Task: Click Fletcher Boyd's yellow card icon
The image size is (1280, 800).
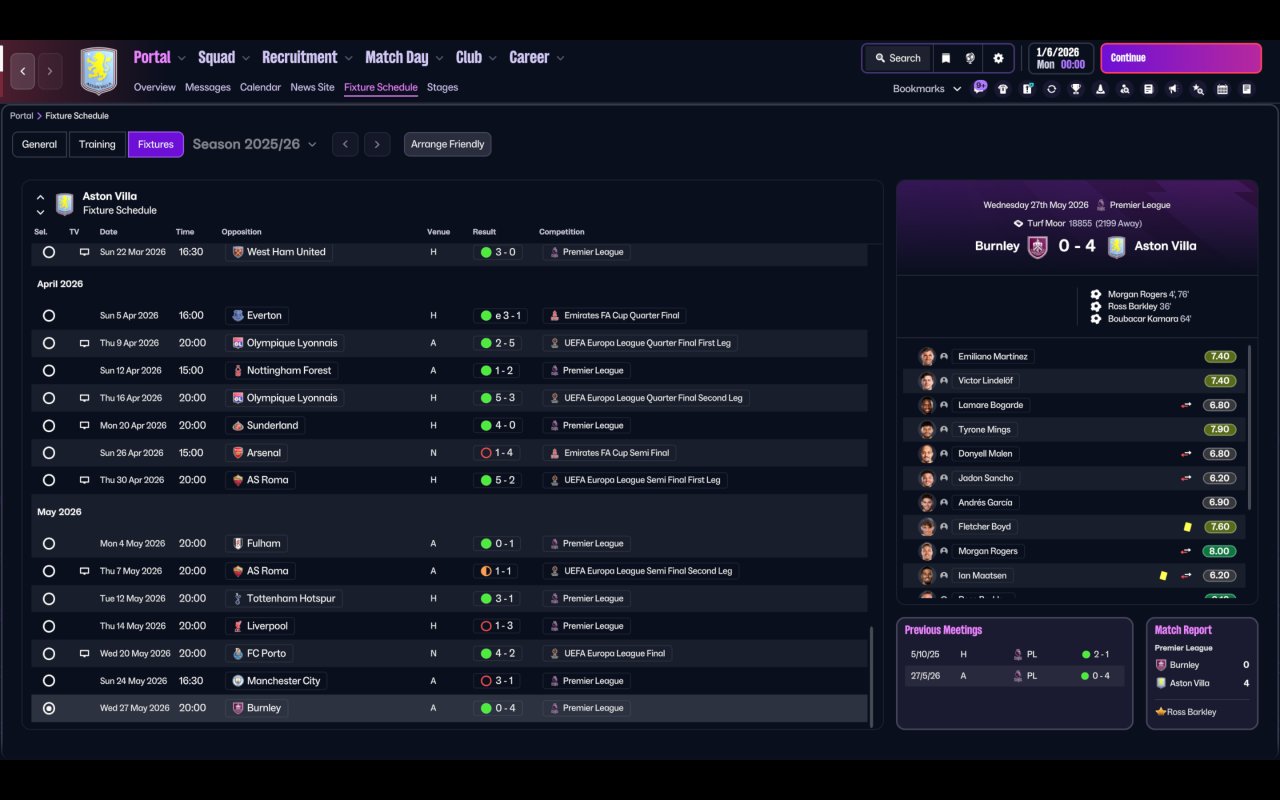Action: tap(1187, 527)
